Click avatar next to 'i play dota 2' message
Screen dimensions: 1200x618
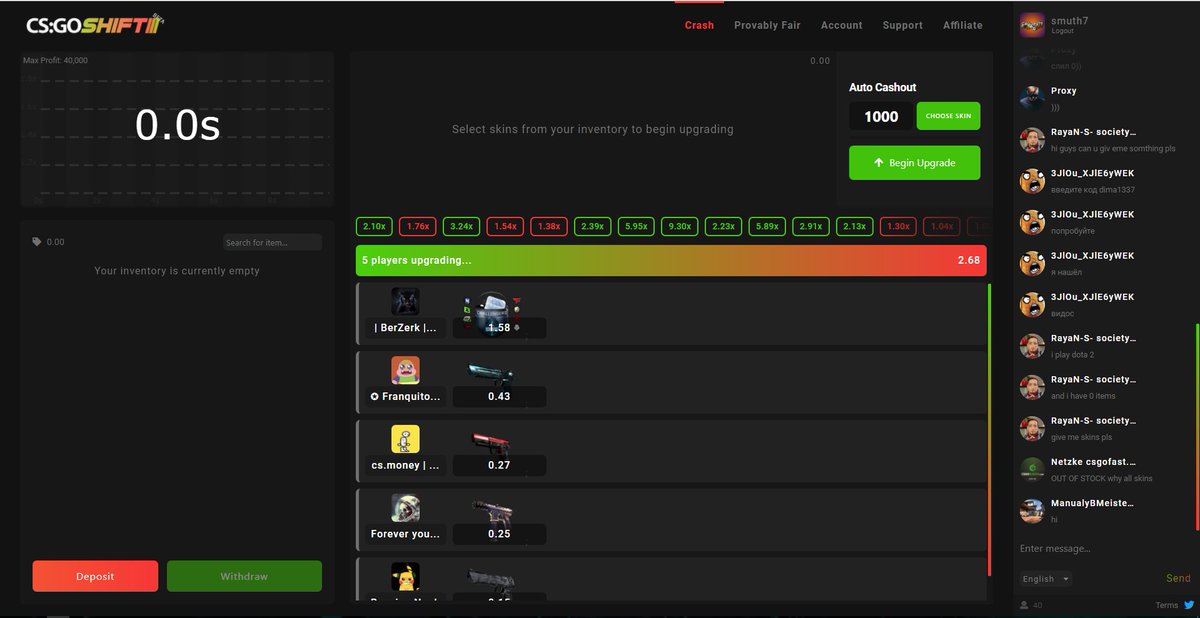pyautogui.click(x=1032, y=346)
